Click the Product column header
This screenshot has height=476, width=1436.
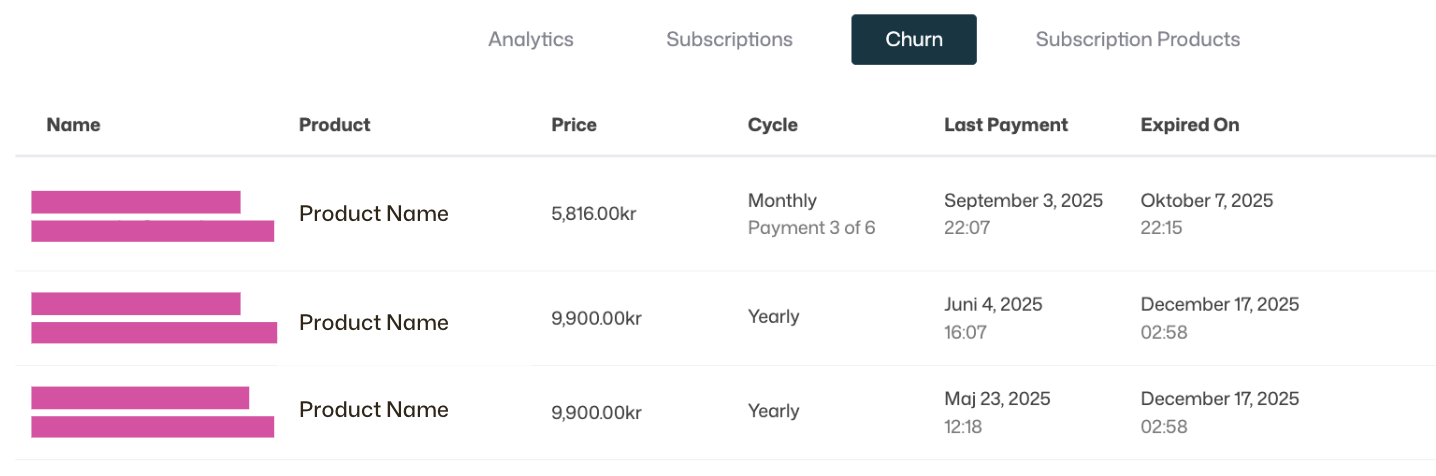[x=334, y=125]
